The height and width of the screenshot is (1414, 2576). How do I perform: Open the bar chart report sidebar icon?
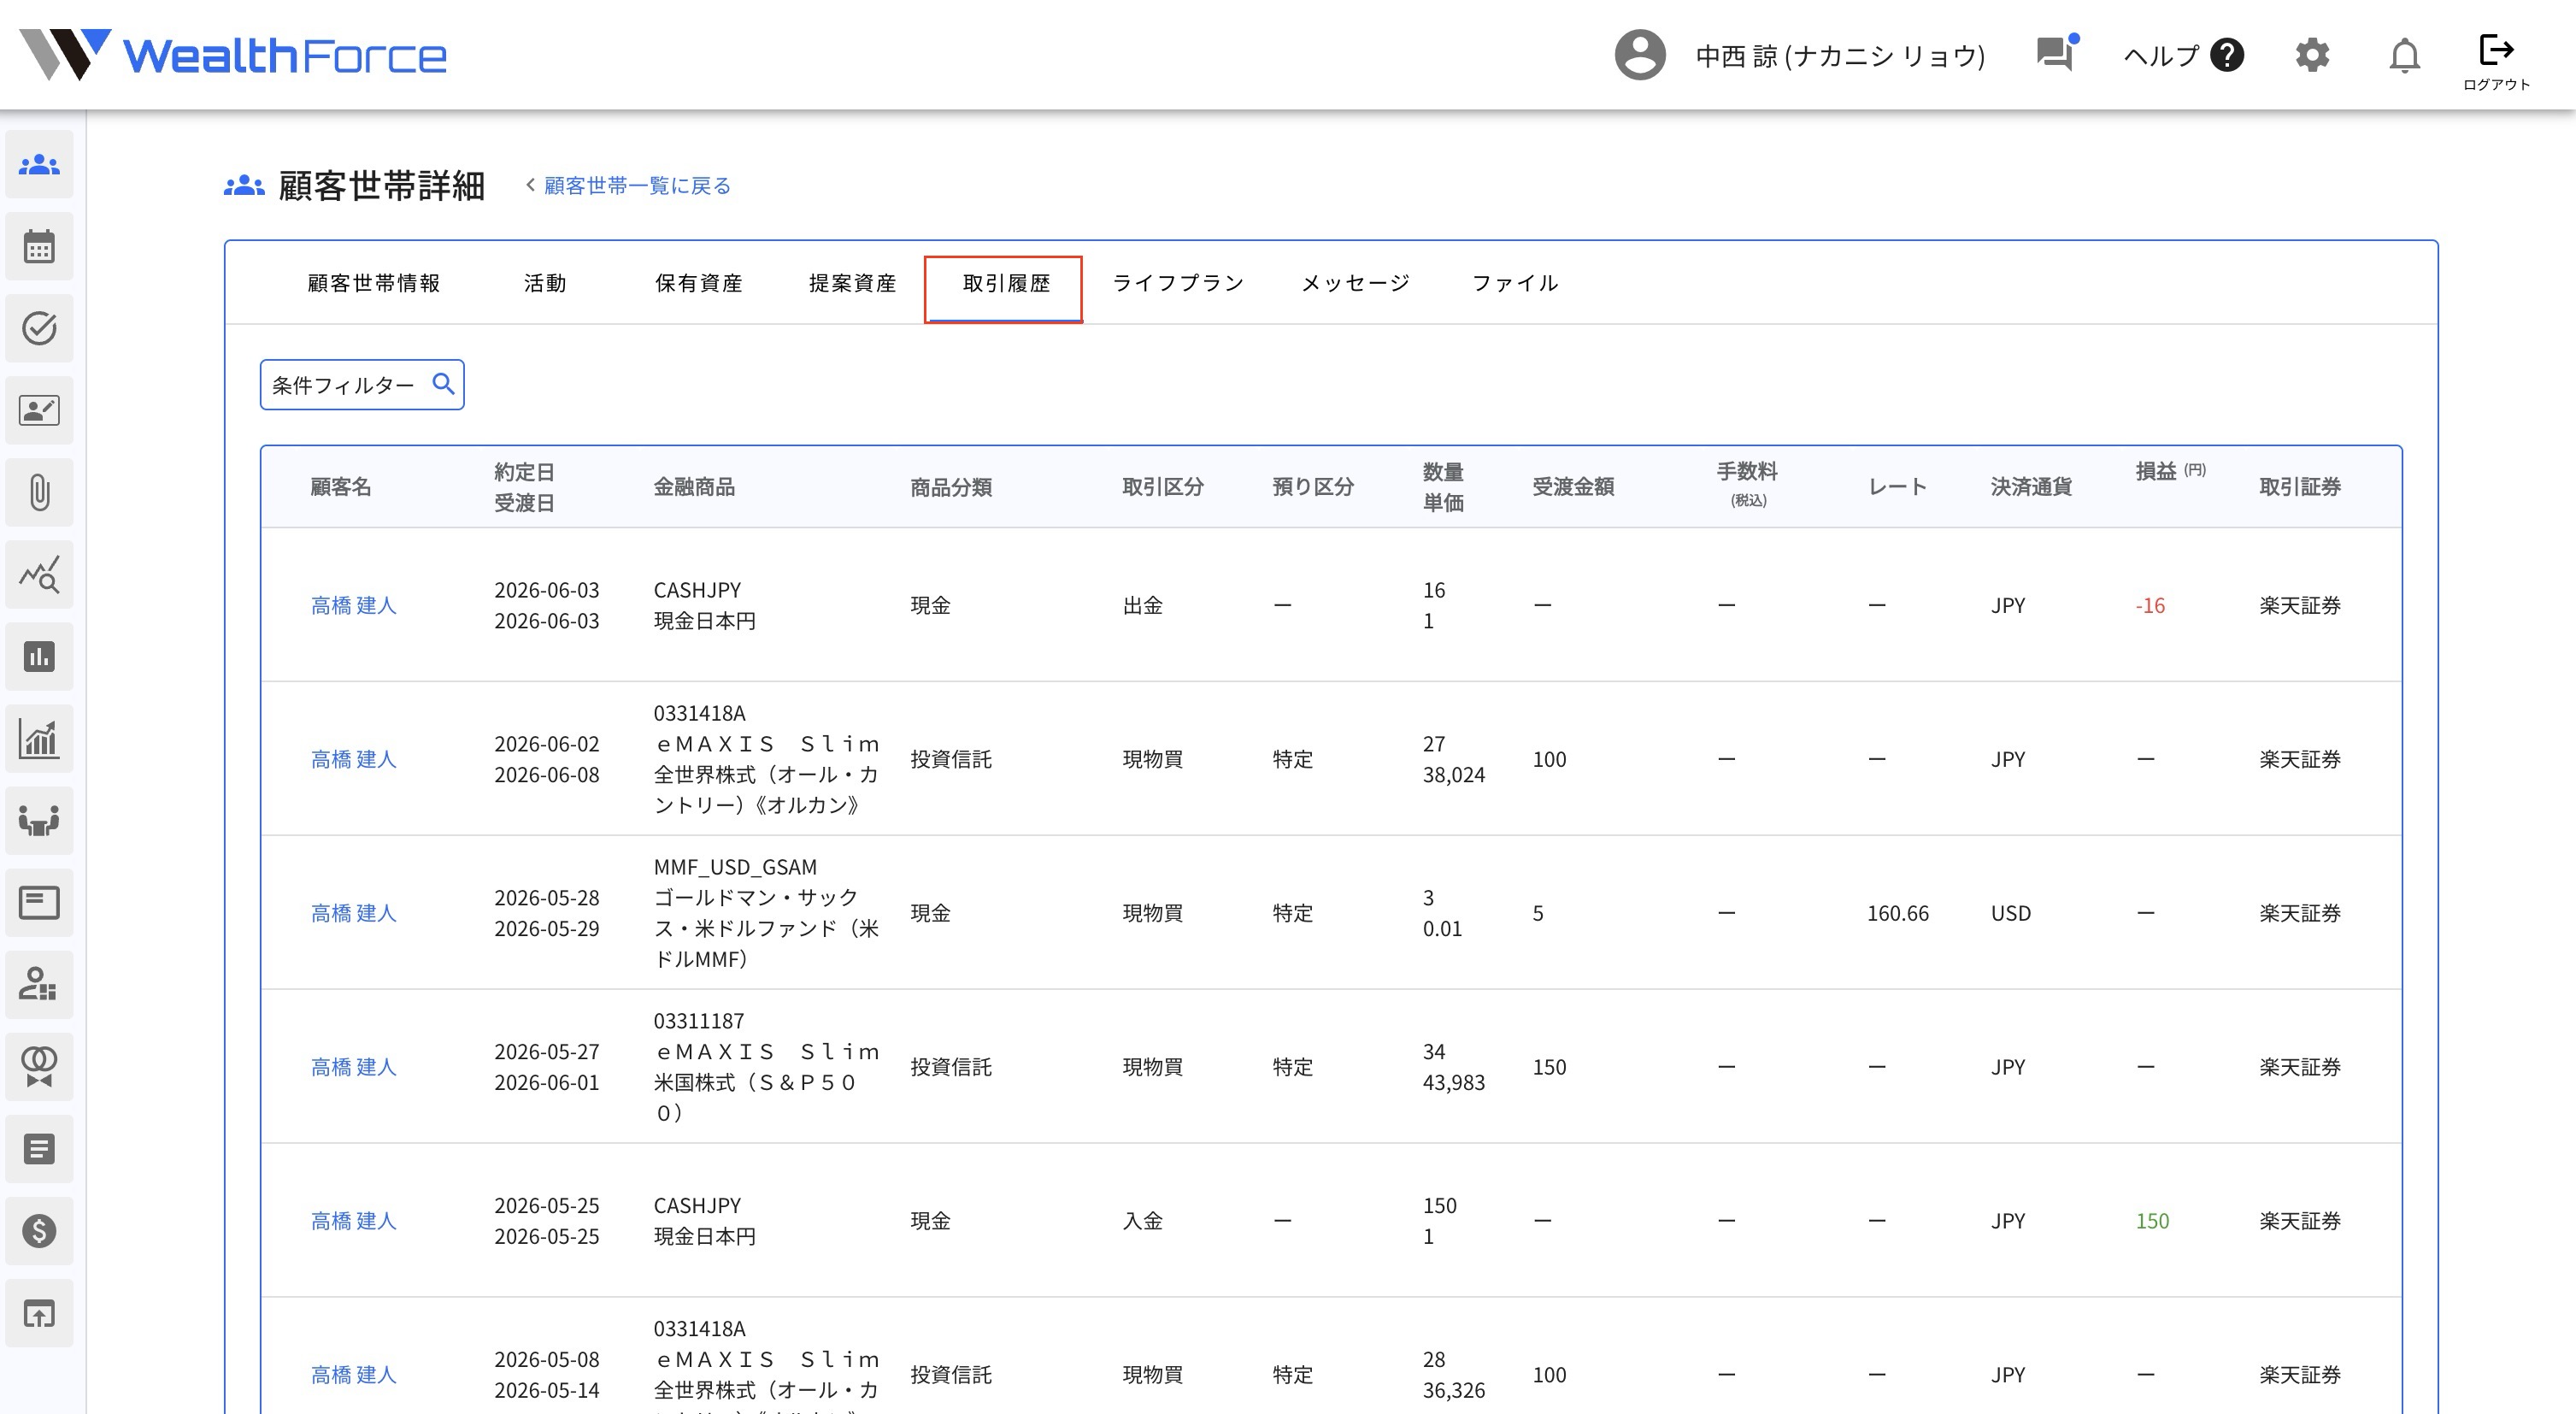click(x=39, y=656)
